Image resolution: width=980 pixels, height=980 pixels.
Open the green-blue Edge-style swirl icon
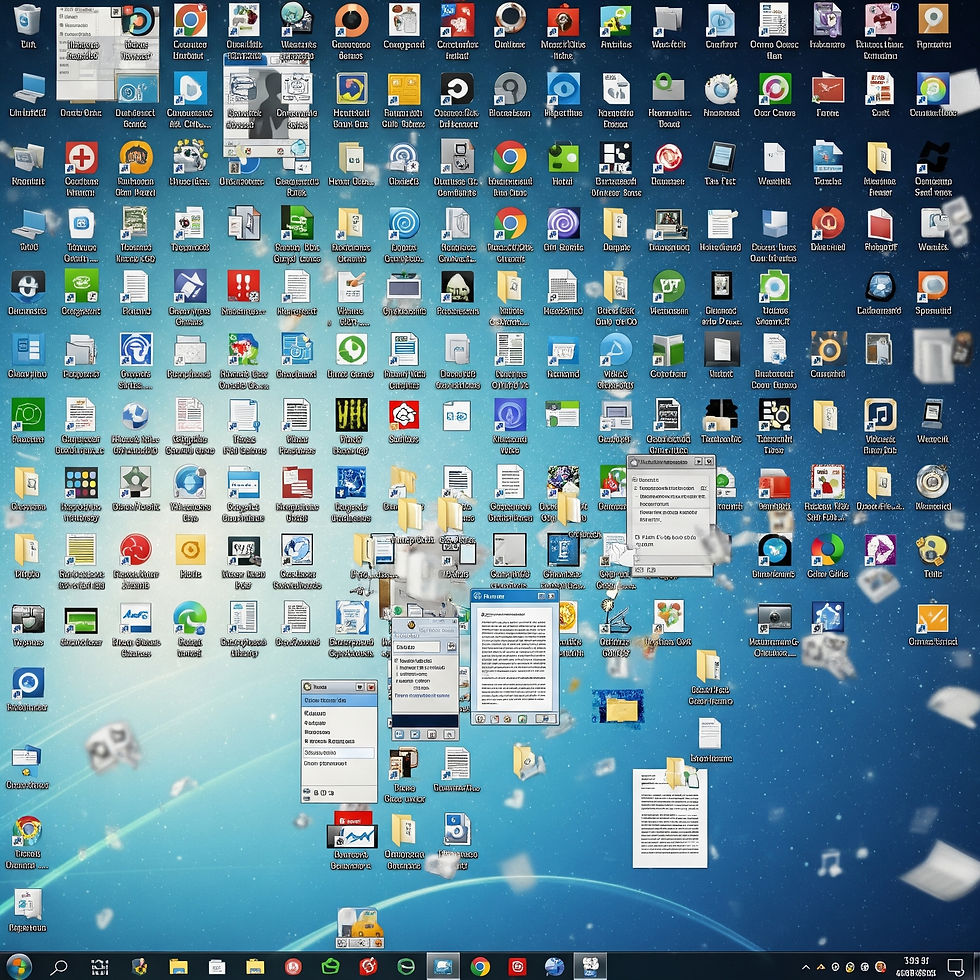coord(190,618)
